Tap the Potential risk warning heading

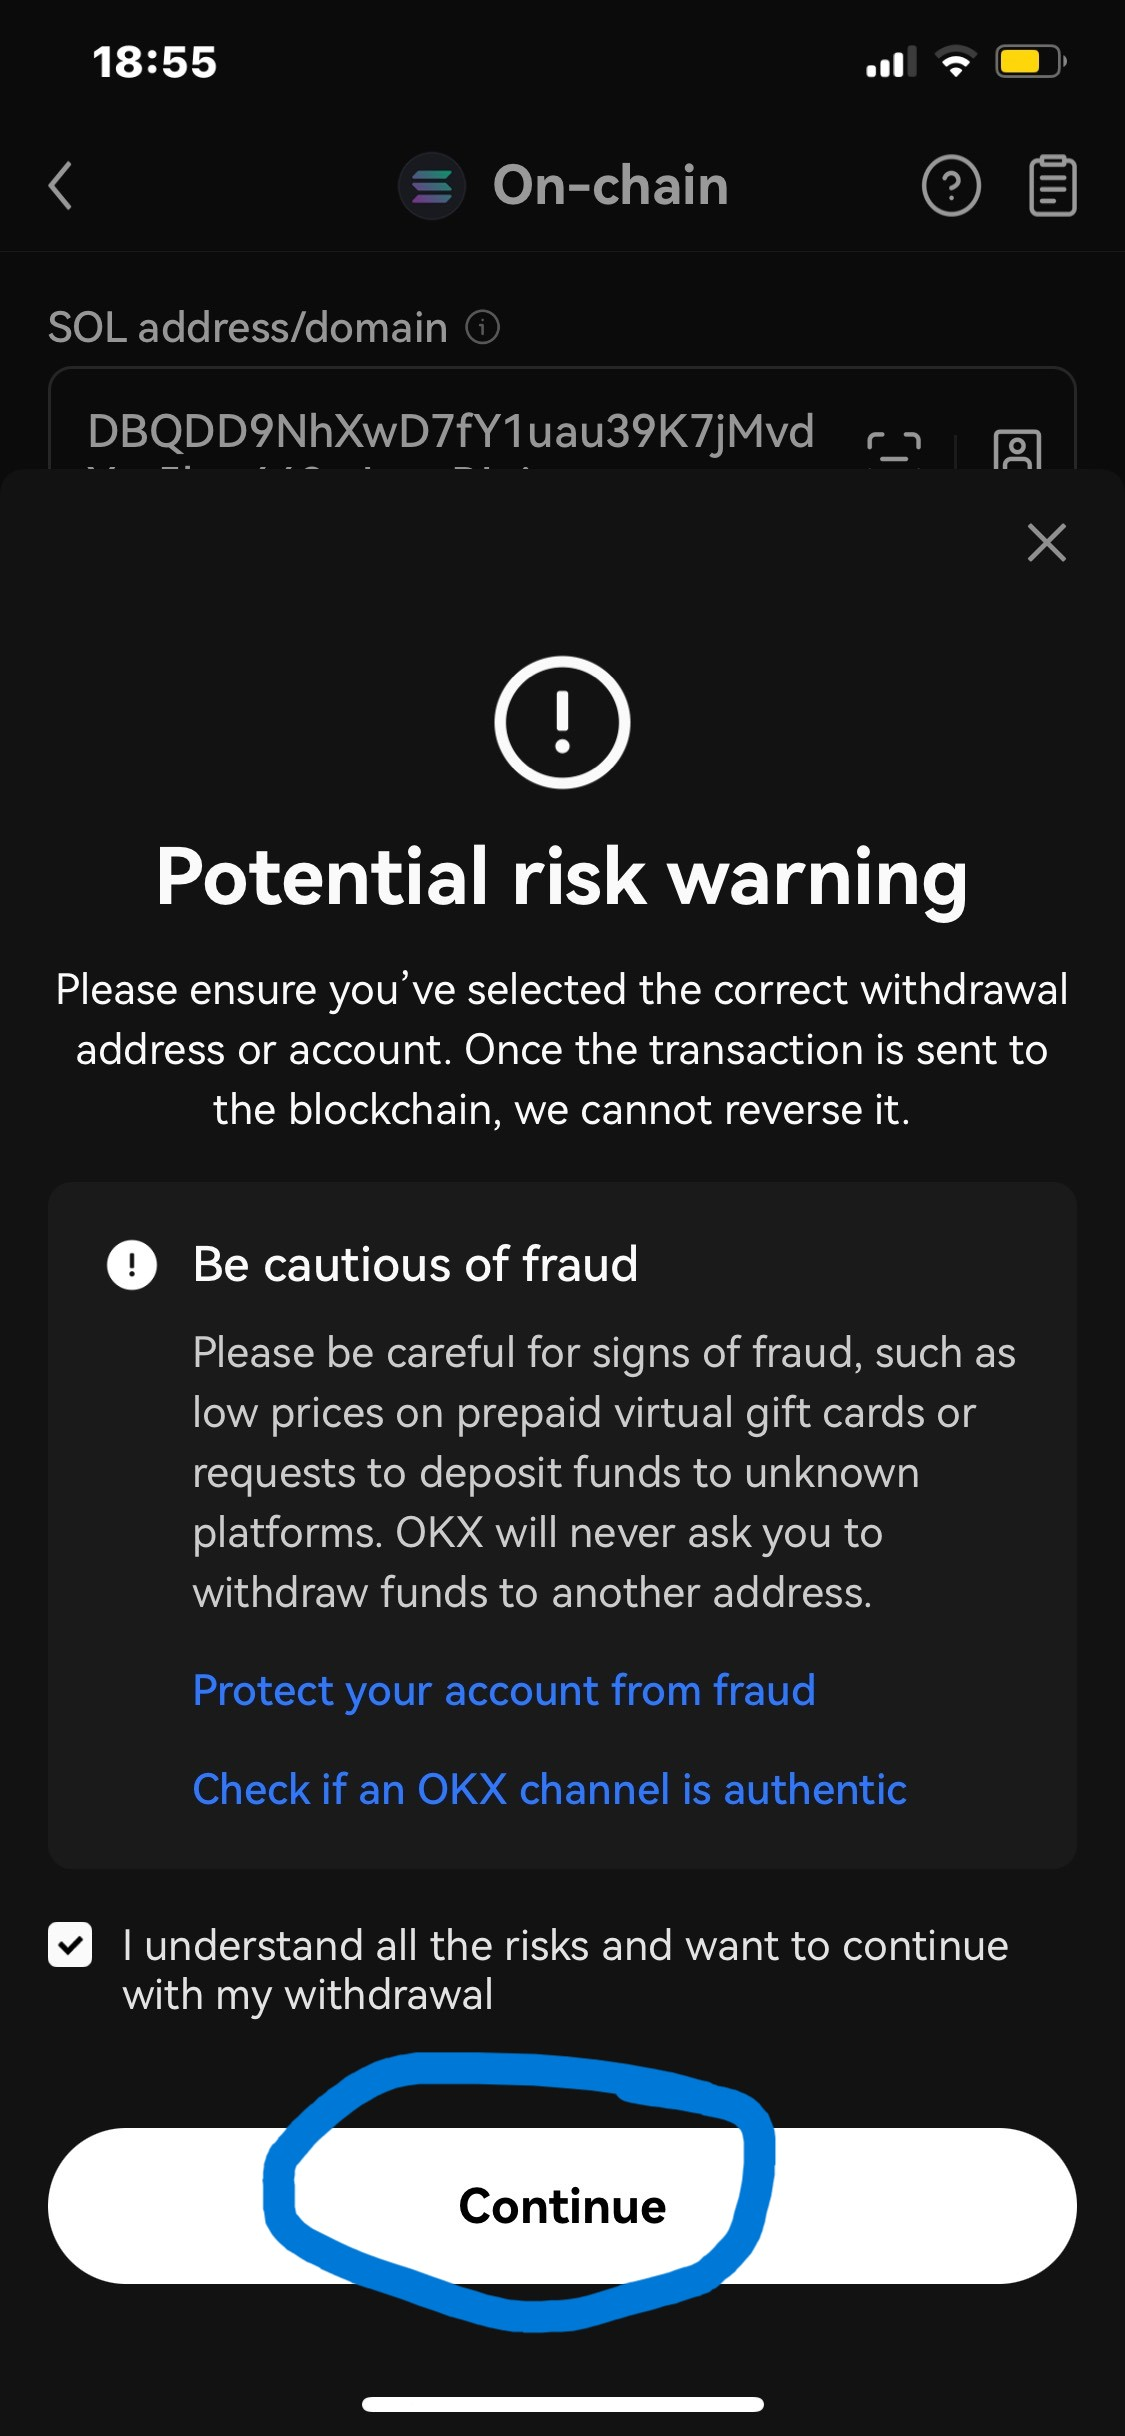point(562,877)
